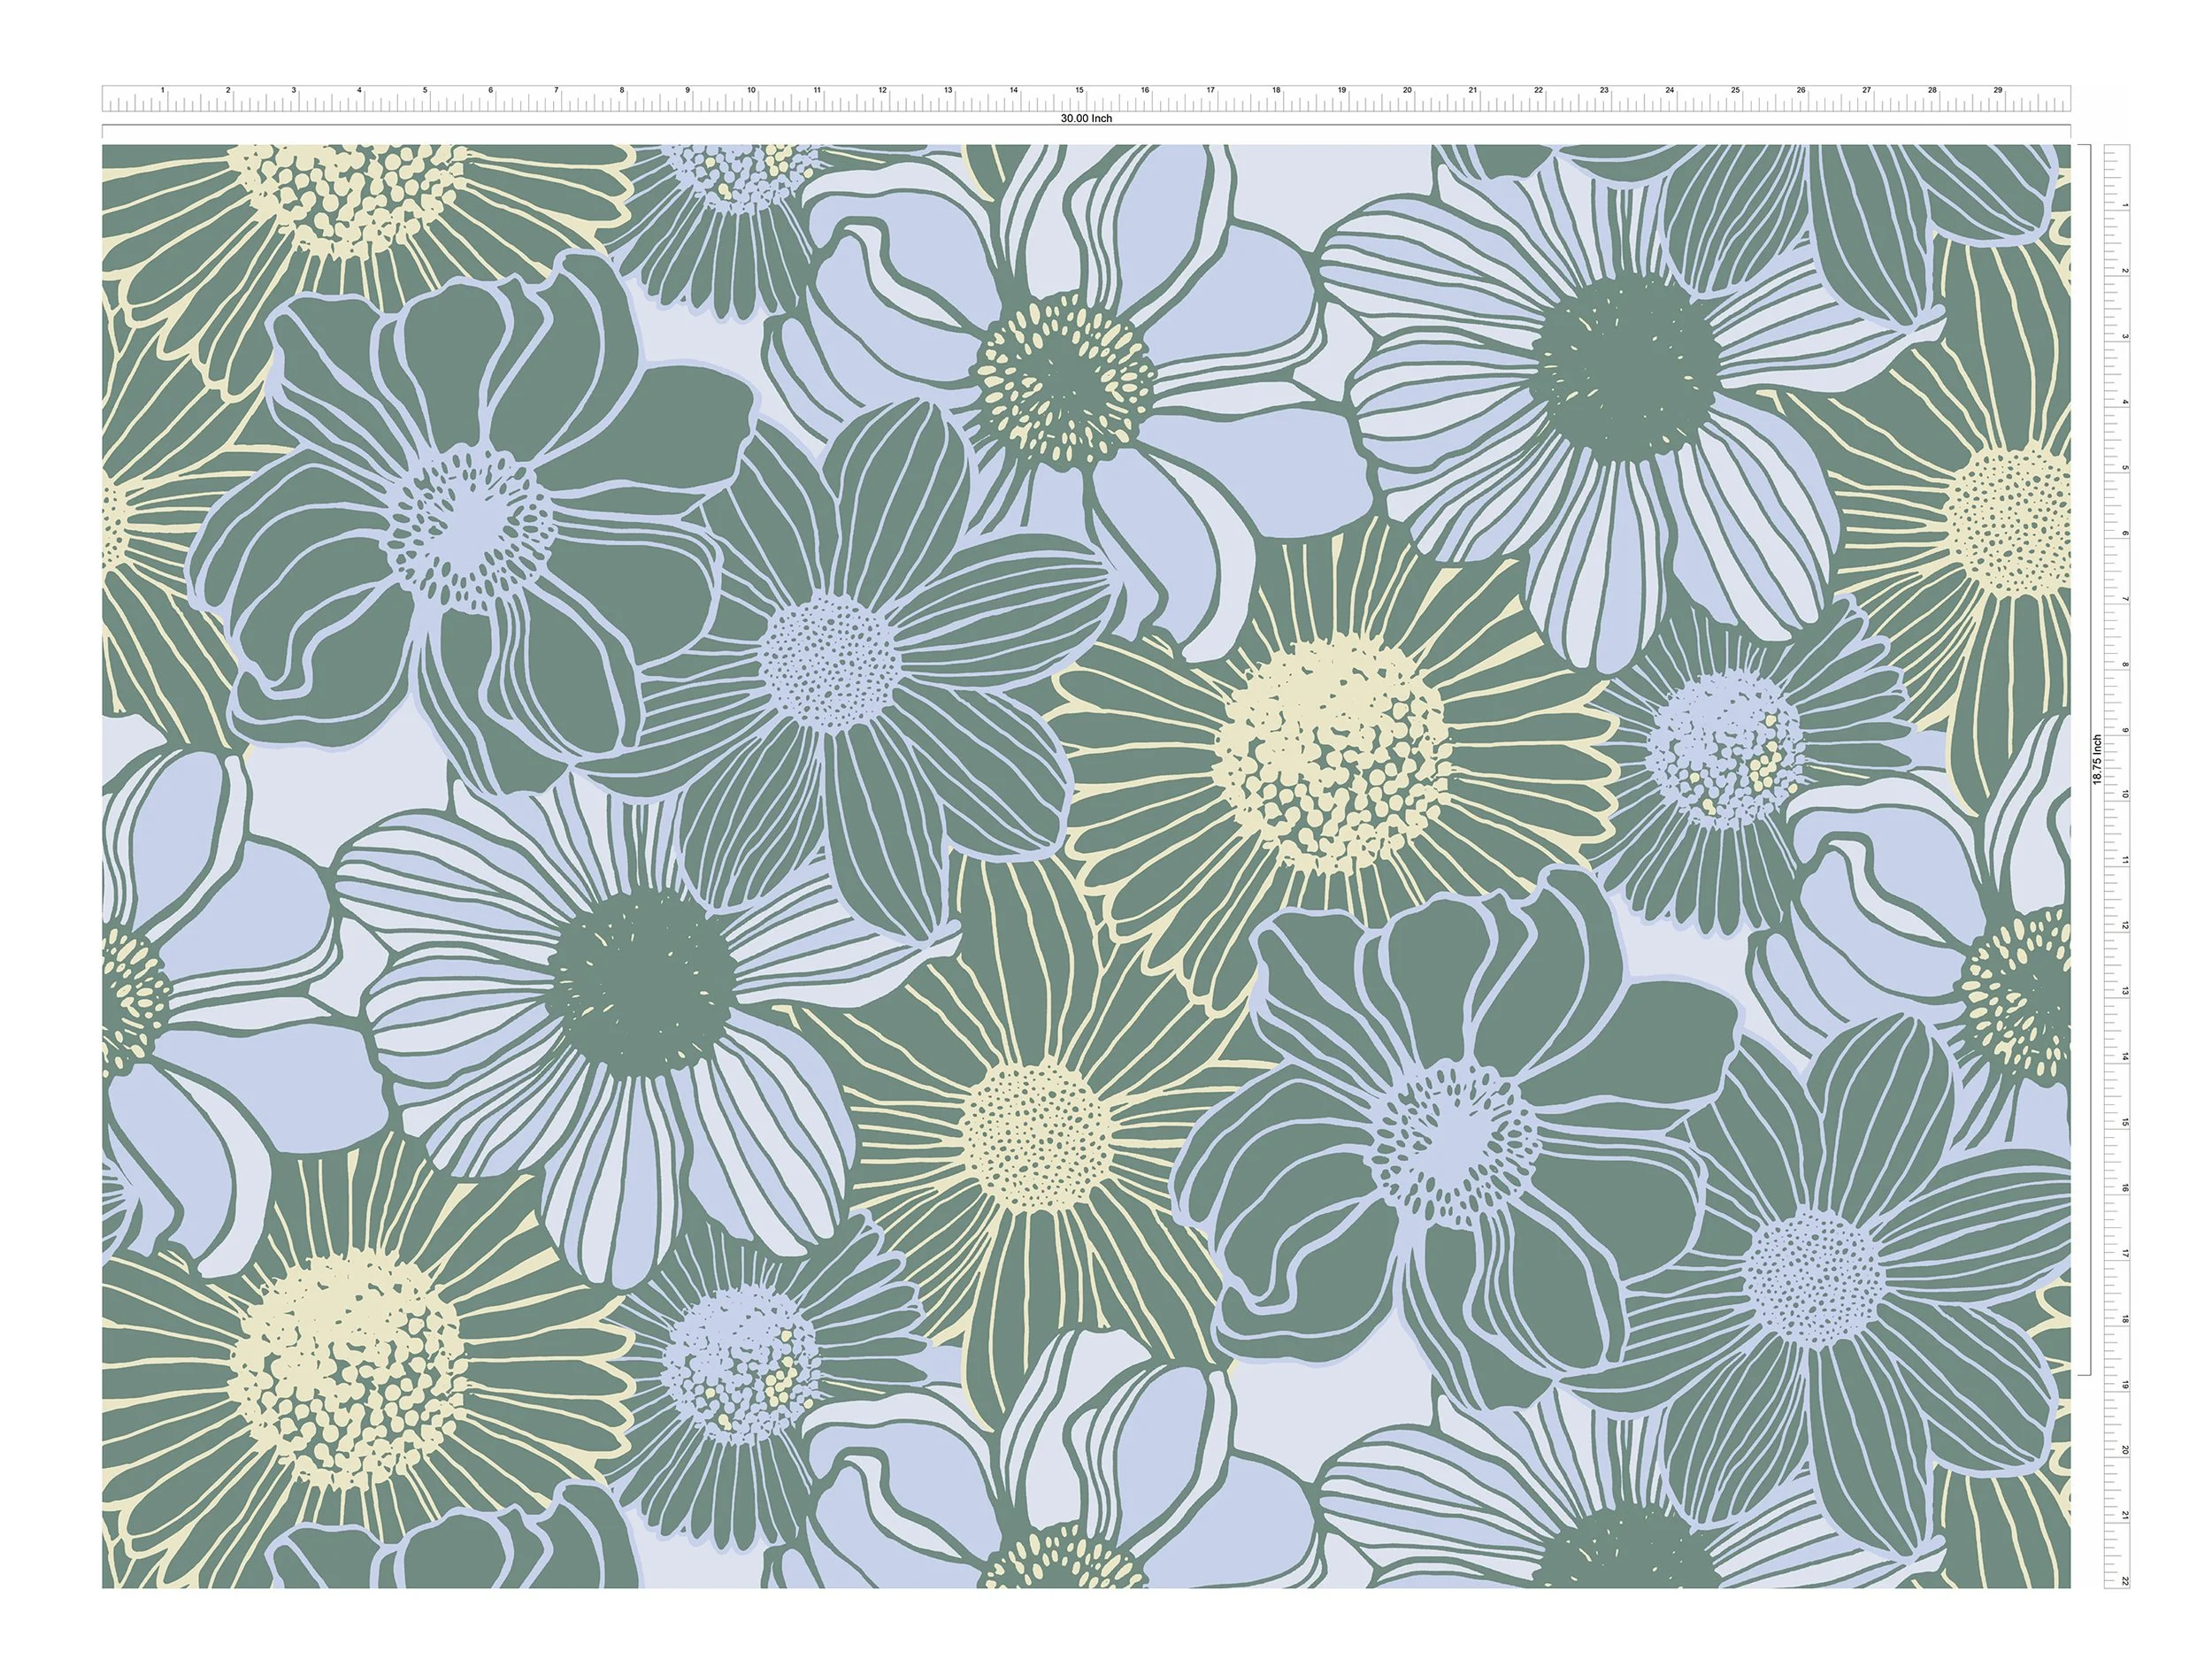2212x1659 pixels.
Task: Click the "18.75 Inch" height label
Action: 2097,760
